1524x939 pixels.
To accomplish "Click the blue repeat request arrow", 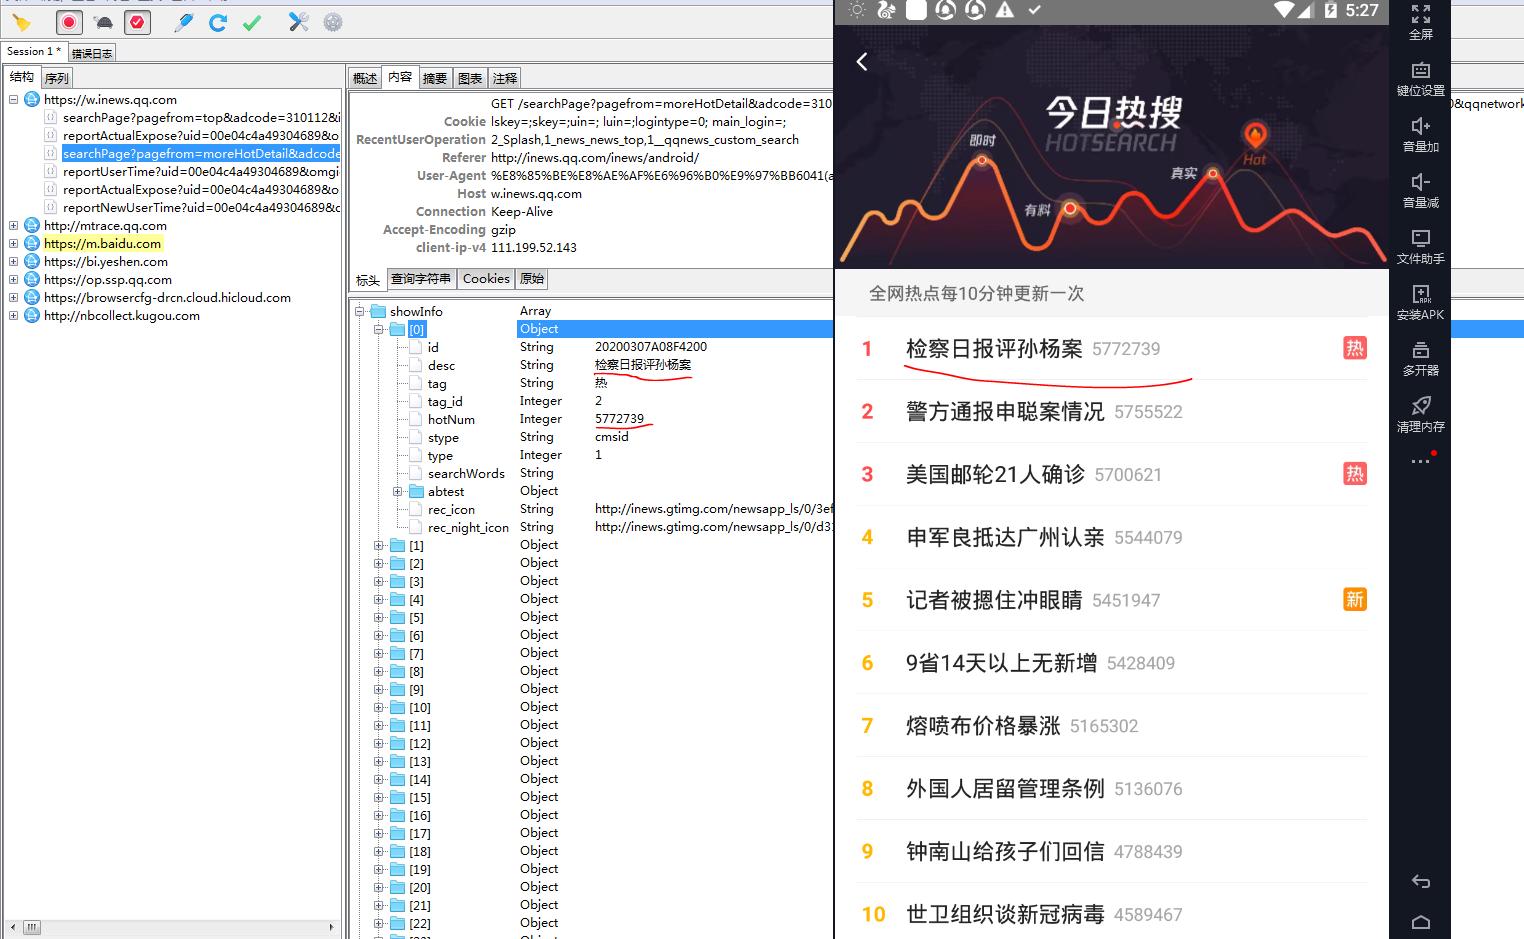I will pos(217,22).
